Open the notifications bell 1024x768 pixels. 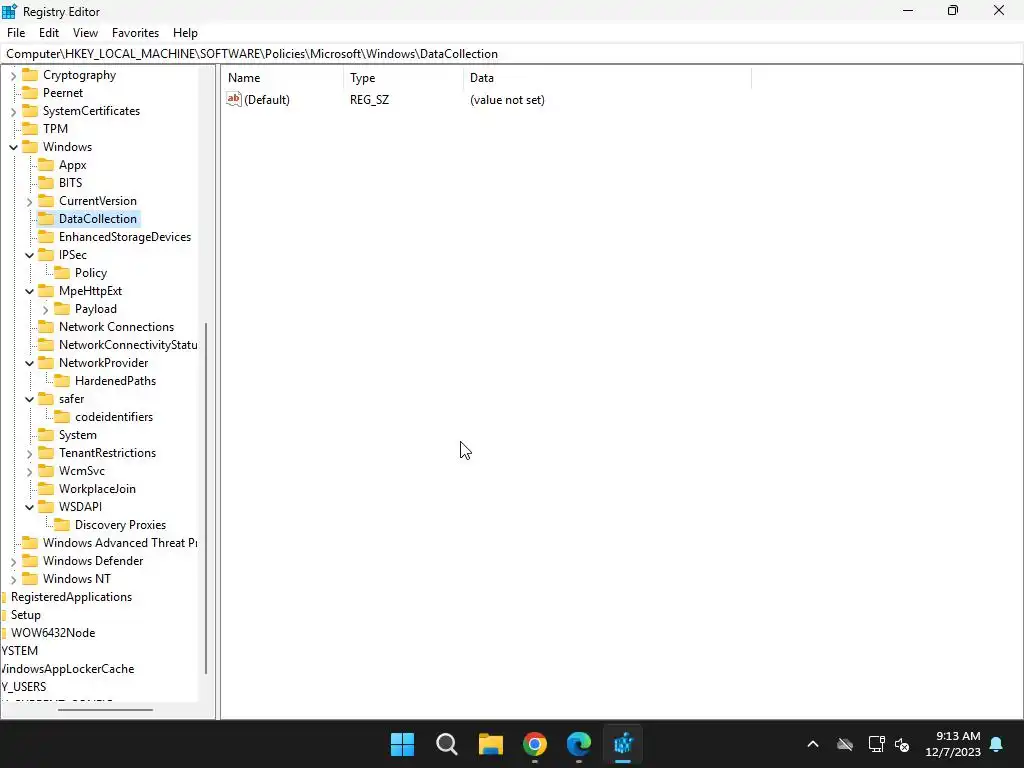click(x=997, y=744)
